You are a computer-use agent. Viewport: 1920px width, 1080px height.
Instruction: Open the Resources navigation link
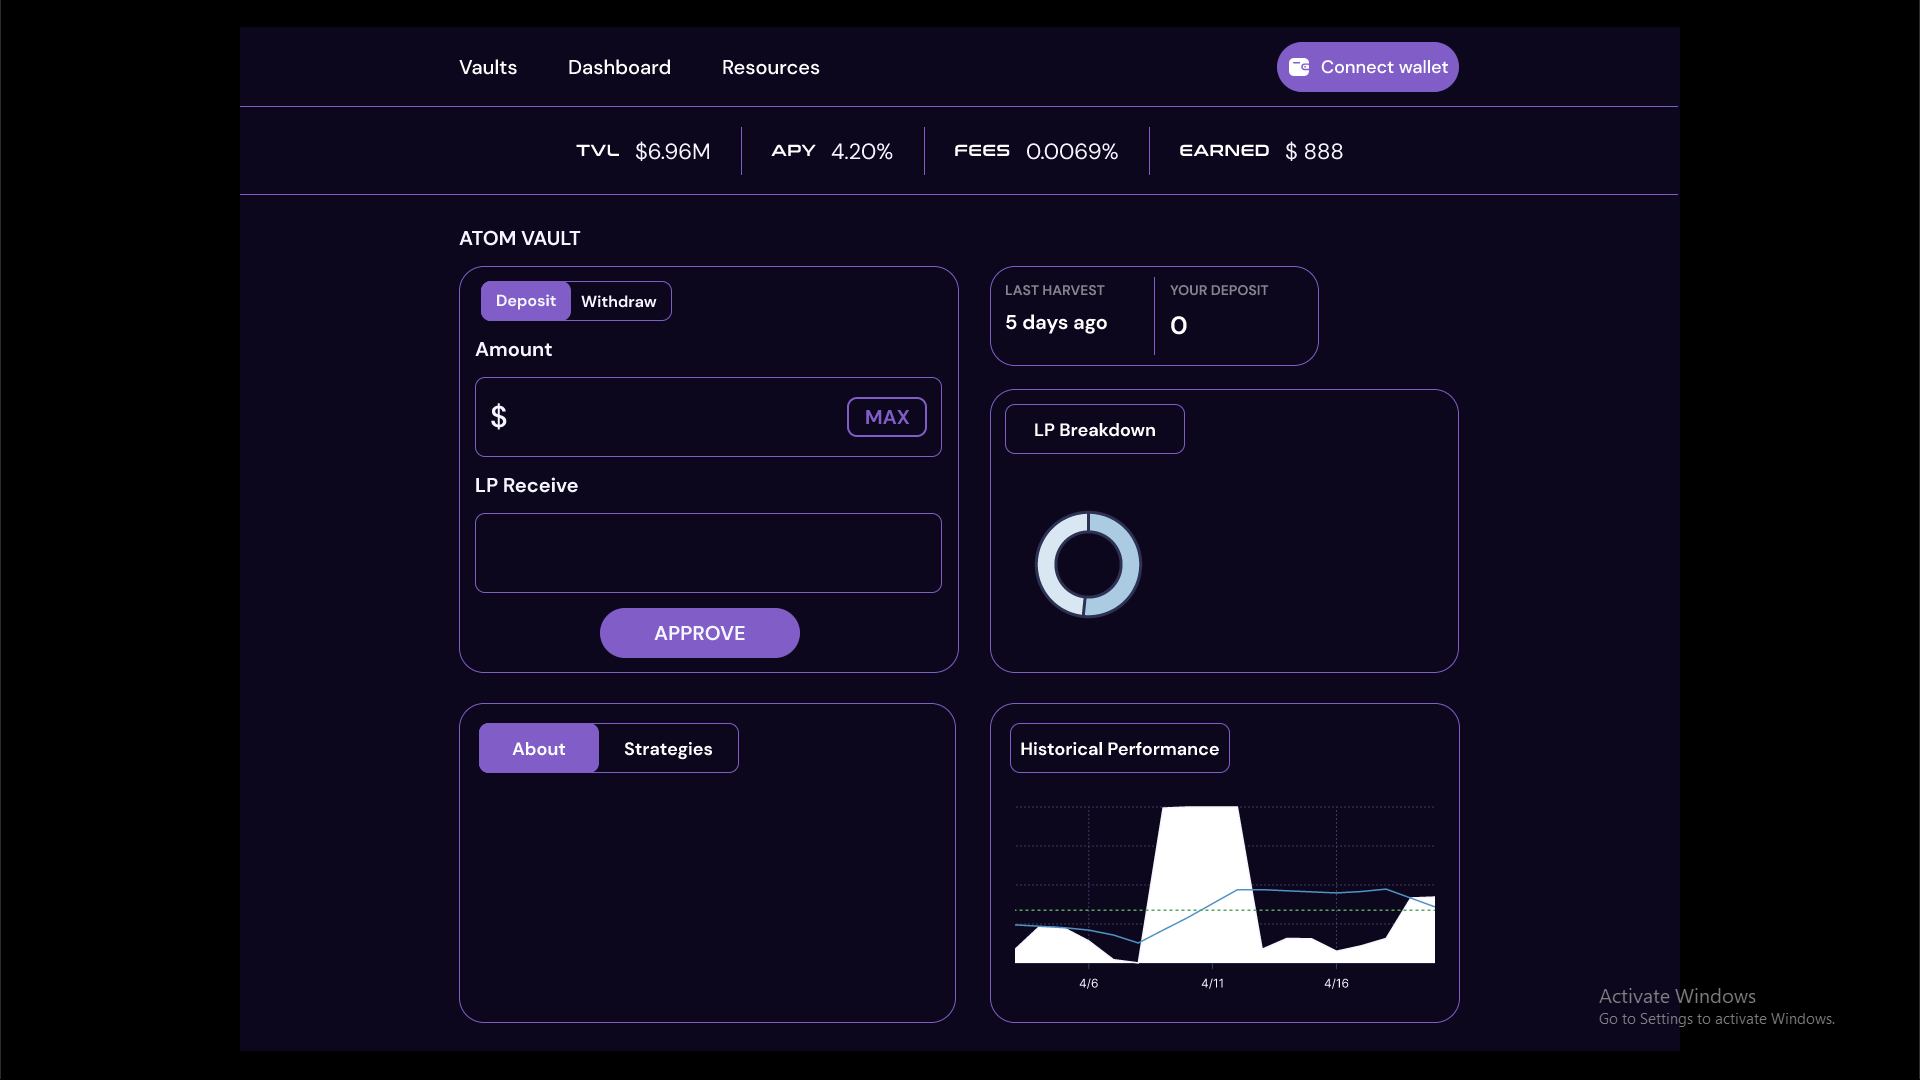point(770,67)
